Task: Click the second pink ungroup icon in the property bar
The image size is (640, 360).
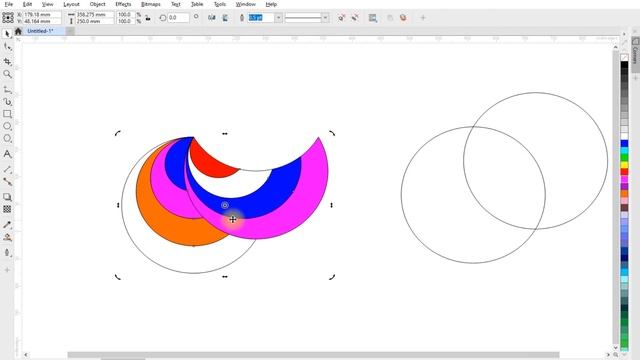Action: [355, 18]
